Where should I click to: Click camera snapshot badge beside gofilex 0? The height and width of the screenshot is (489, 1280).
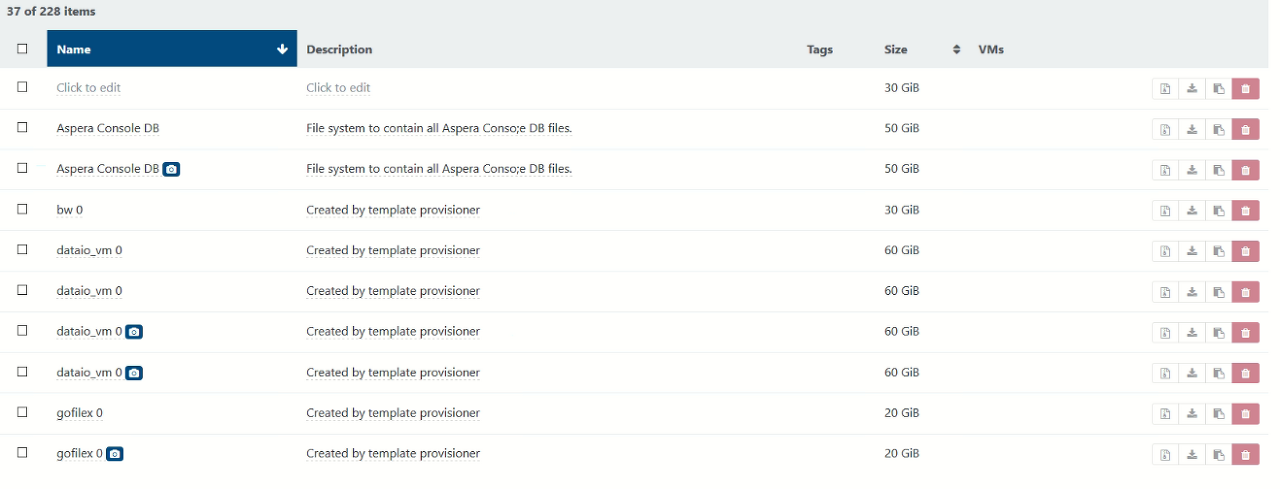115,454
